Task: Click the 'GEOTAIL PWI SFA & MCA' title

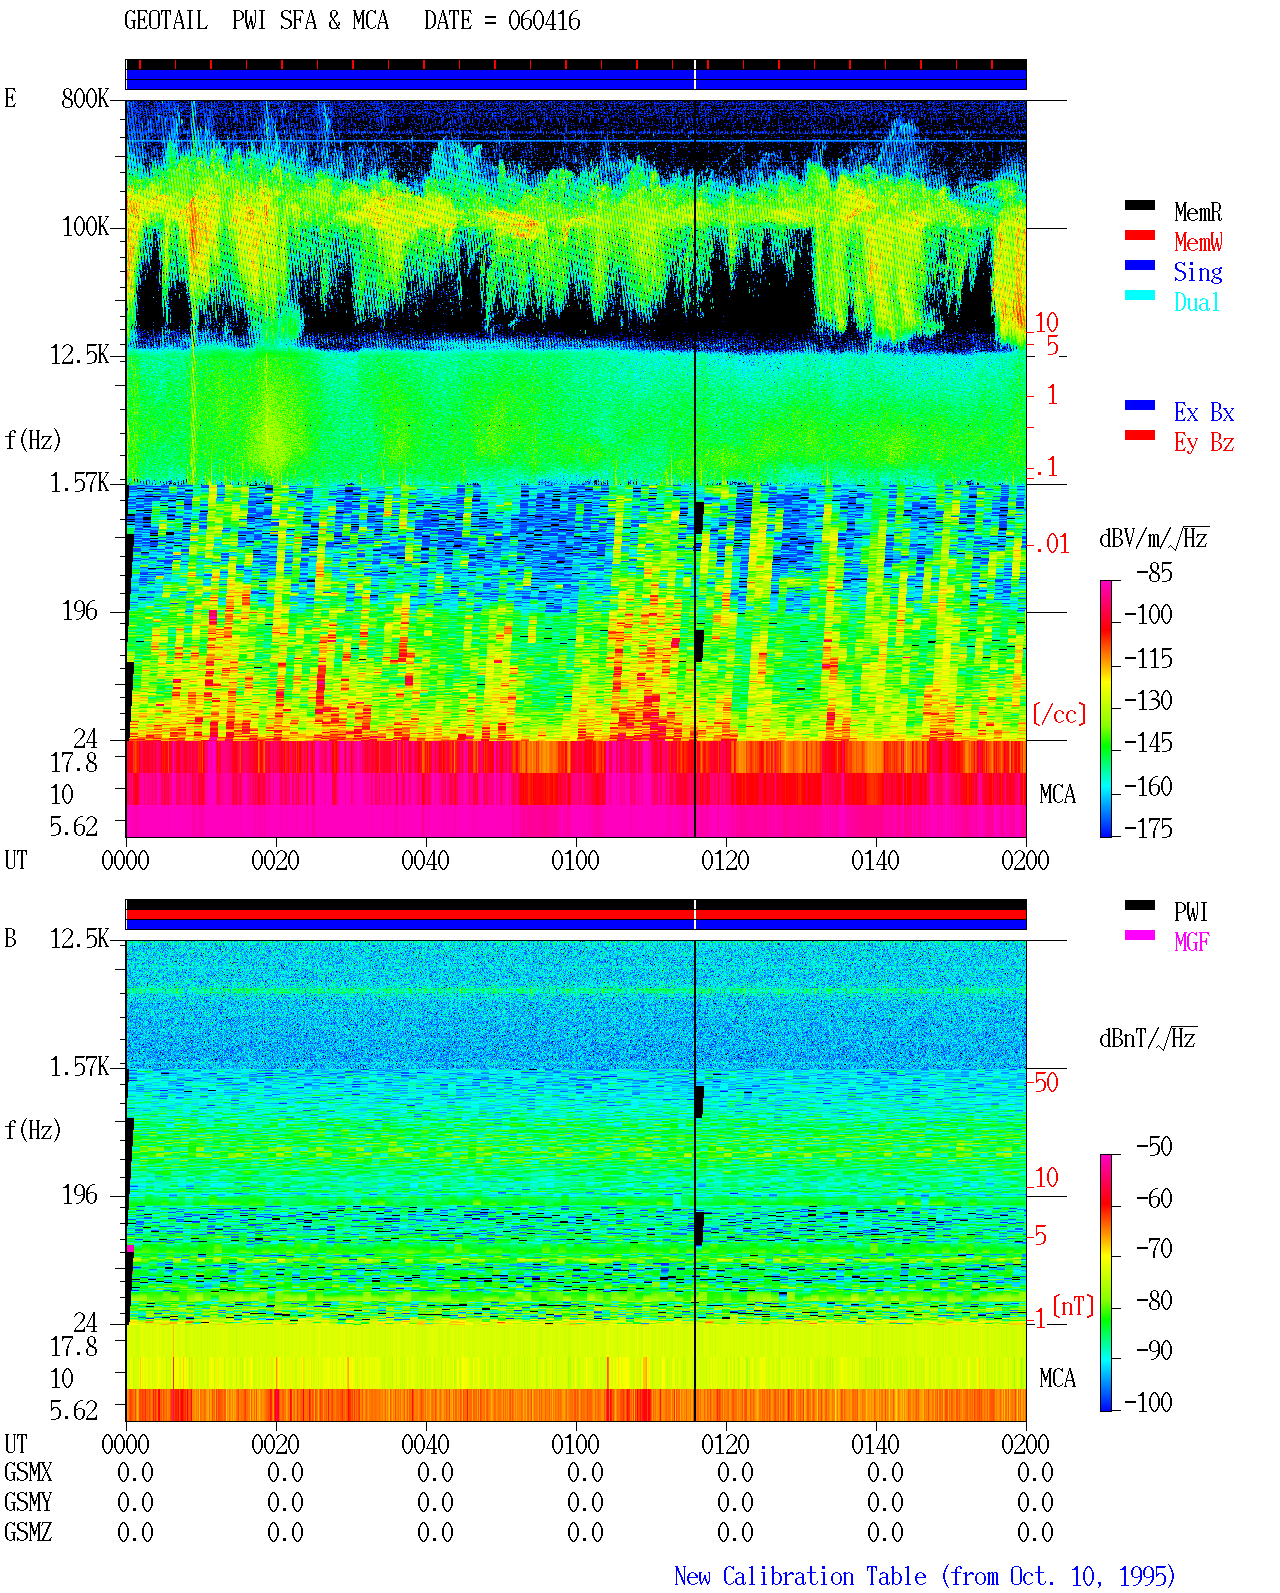Action: [x=256, y=21]
